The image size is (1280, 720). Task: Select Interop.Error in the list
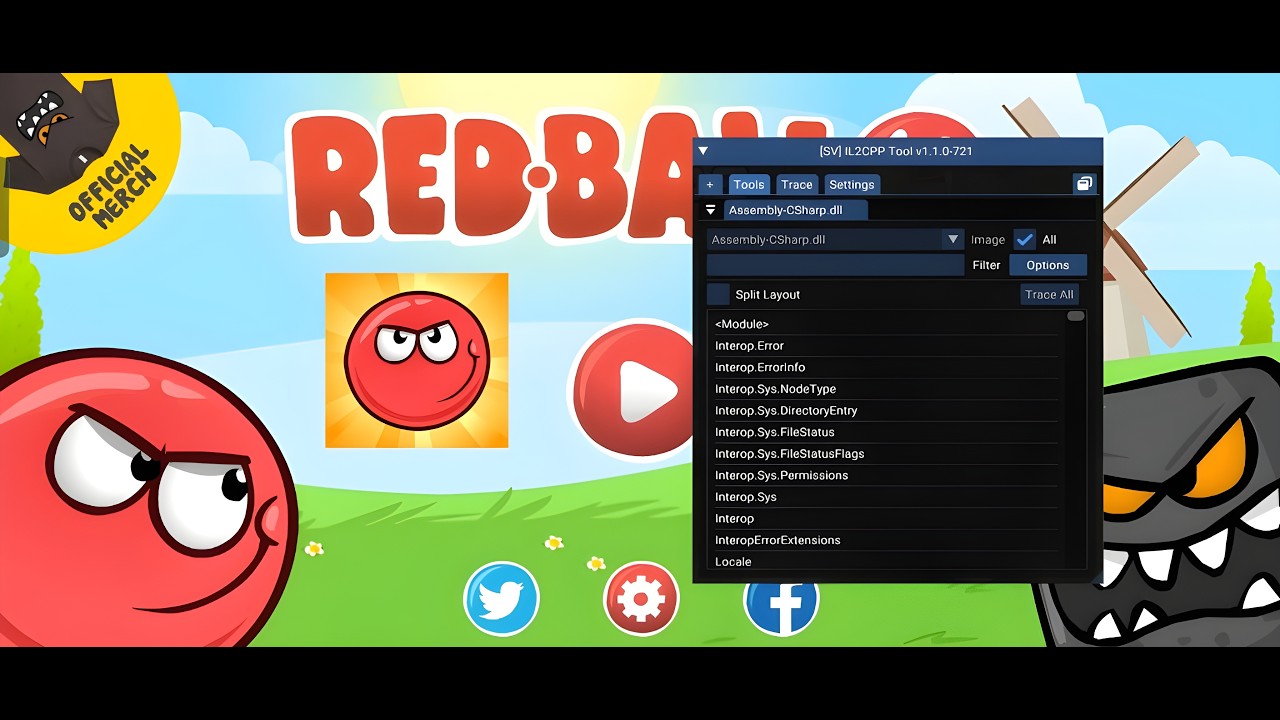(886, 346)
